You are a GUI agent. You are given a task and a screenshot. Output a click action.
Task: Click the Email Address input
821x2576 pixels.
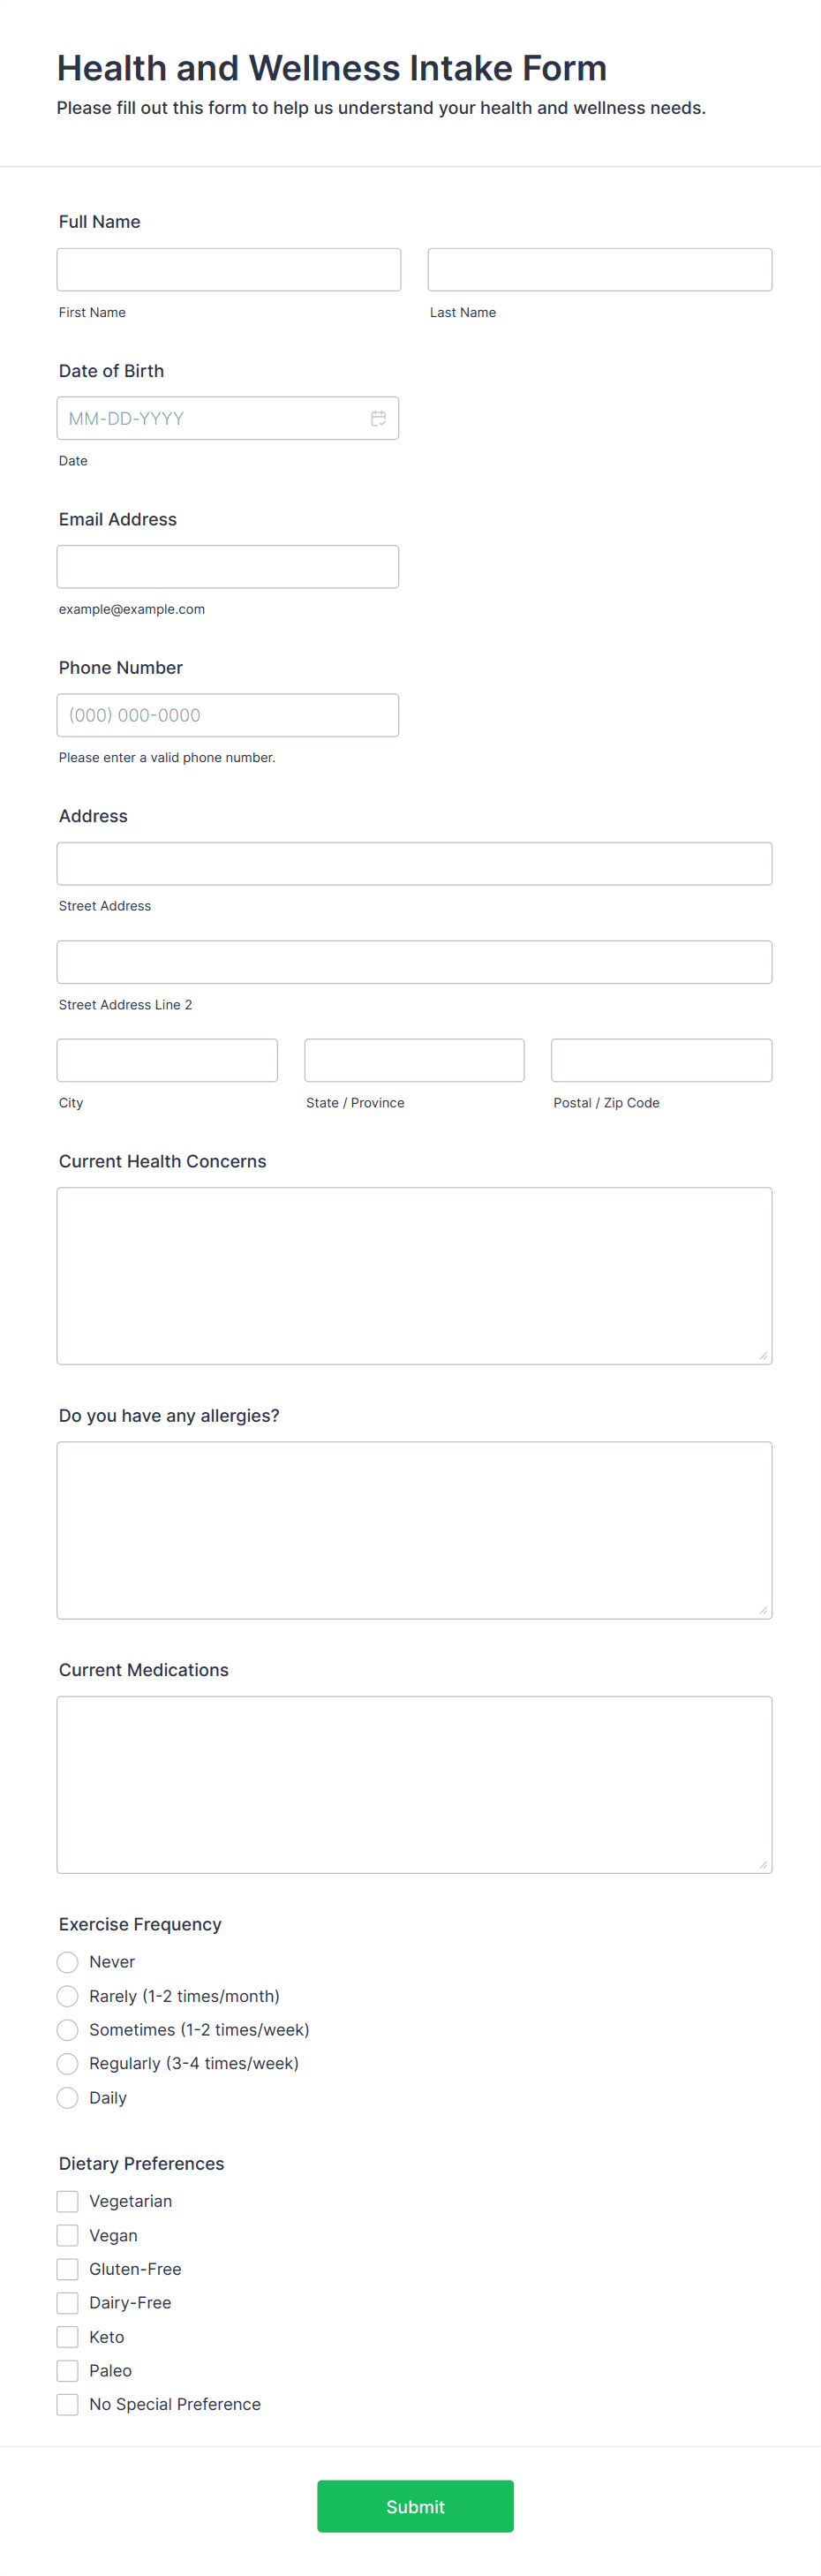coord(228,566)
